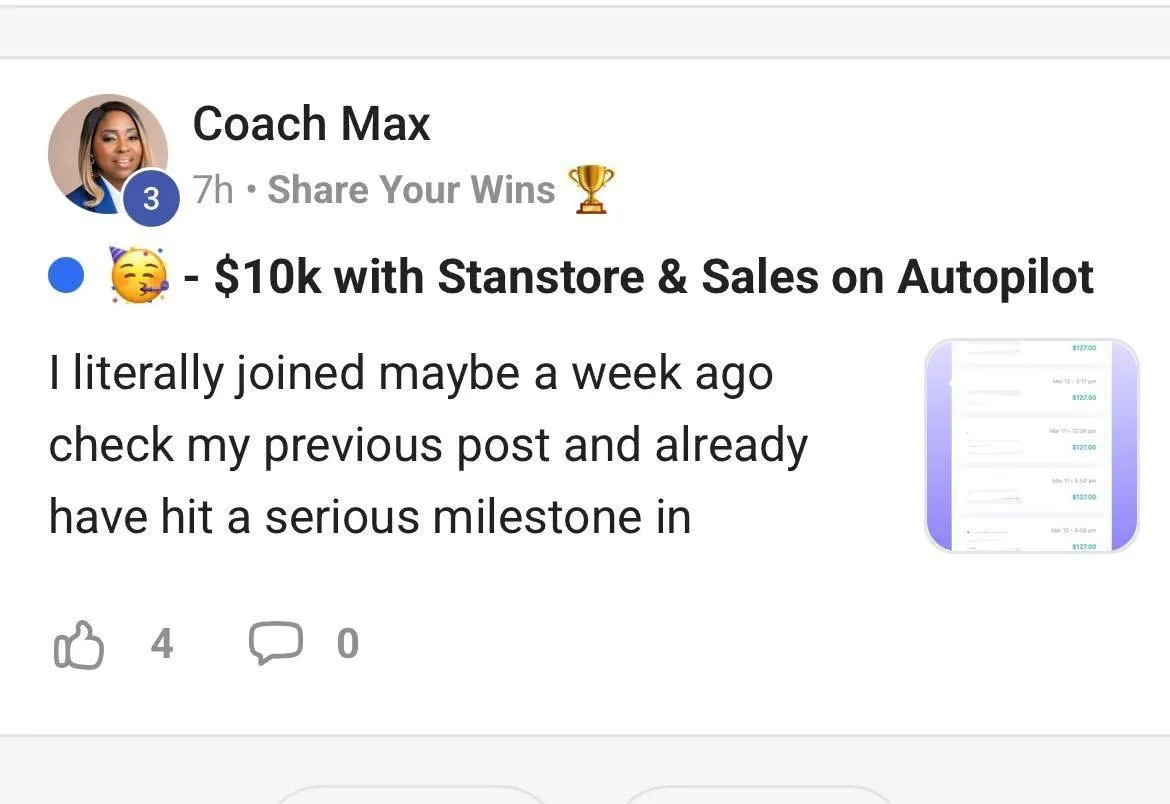Image resolution: width=1170 pixels, height=804 pixels.
Task: Click the comment count number 0
Action: (x=347, y=644)
